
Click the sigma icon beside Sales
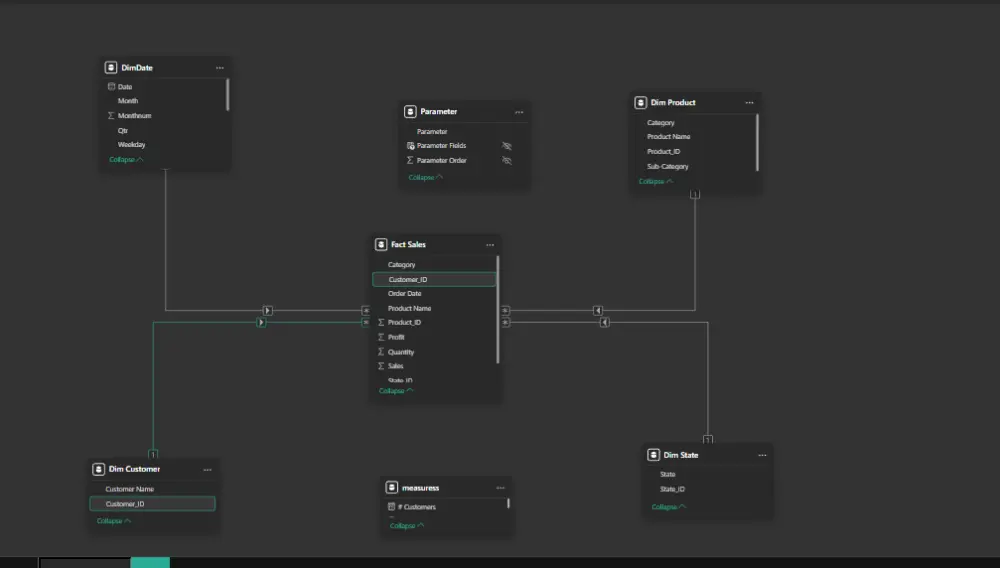[x=381, y=366]
